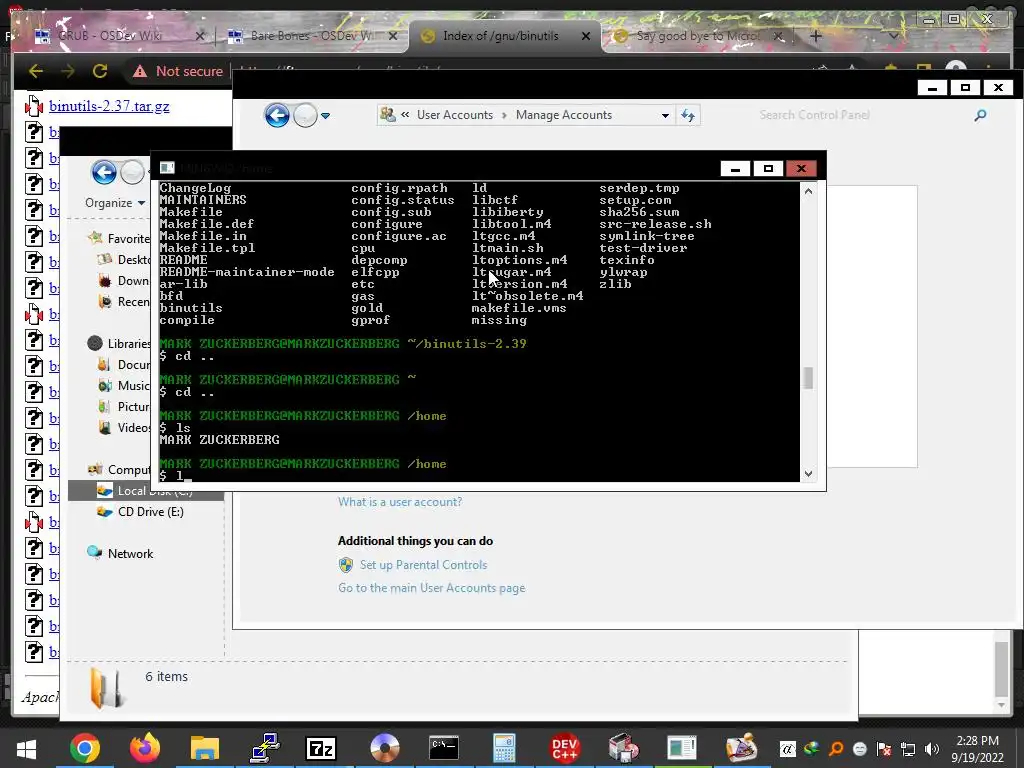The image size is (1024, 768).
Task: Switch to GRUB - OSDev Wiki tab
Action: [x=110, y=36]
